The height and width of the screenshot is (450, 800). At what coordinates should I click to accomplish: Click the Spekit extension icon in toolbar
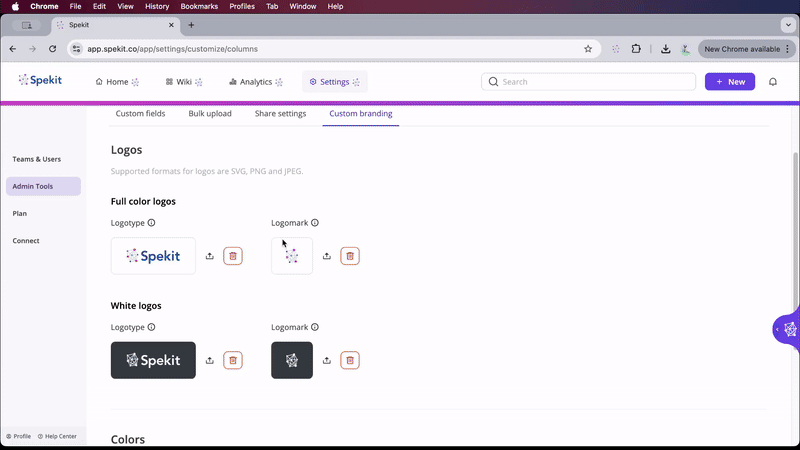[x=616, y=49]
